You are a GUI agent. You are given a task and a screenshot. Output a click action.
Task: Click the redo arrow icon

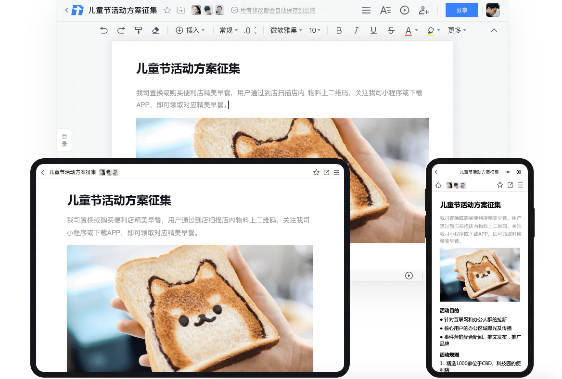(121, 30)
